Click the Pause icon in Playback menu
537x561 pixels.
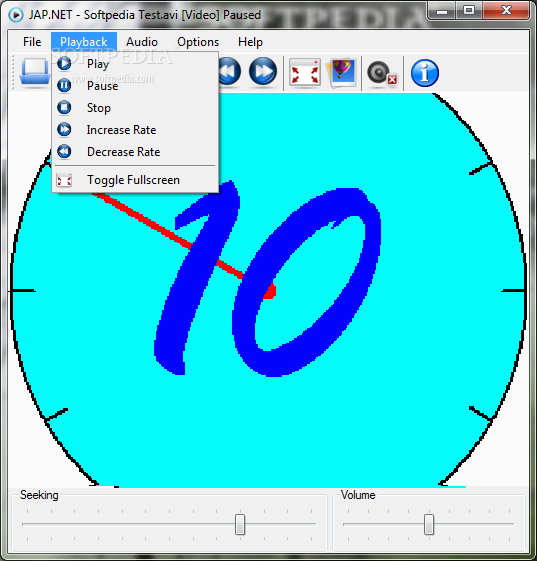point(64,86)
